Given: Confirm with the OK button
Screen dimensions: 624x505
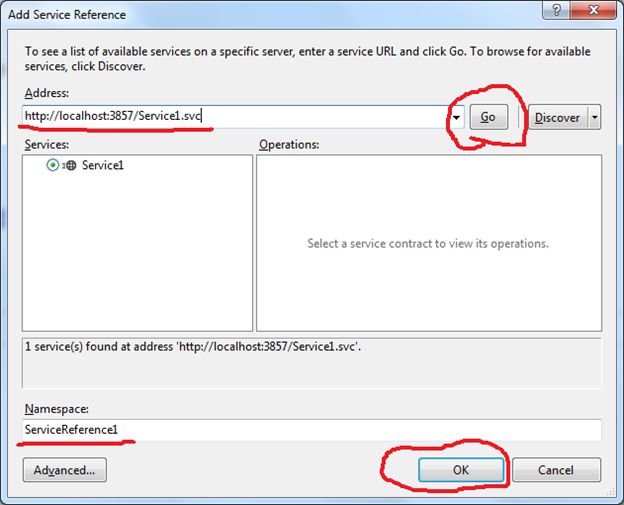Looking at the screenshot, I should (460, 469).
